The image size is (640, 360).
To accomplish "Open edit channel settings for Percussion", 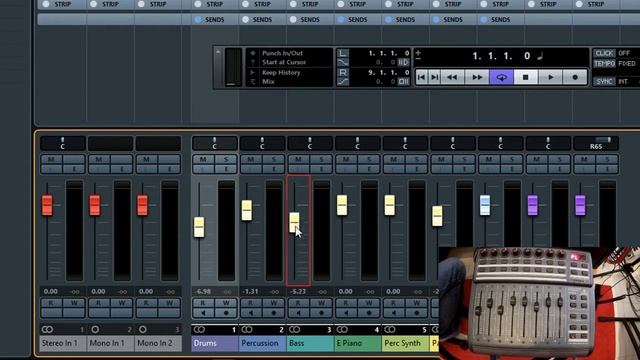I will (x=273, y=169).
